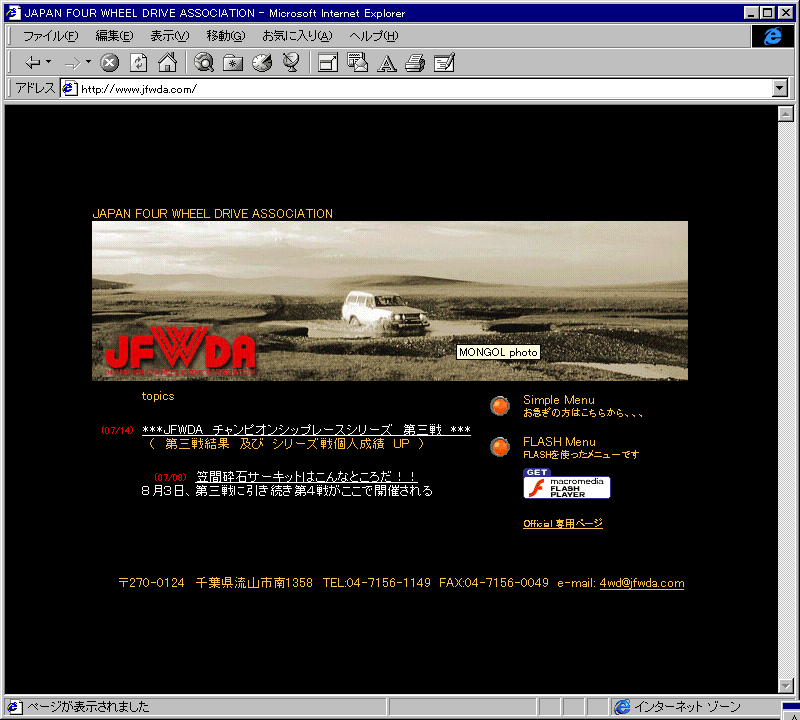800x720 pixels.
Task: Click the FLASHを使ったメニューです subtitle text
Action: click(x=581, y=455)
